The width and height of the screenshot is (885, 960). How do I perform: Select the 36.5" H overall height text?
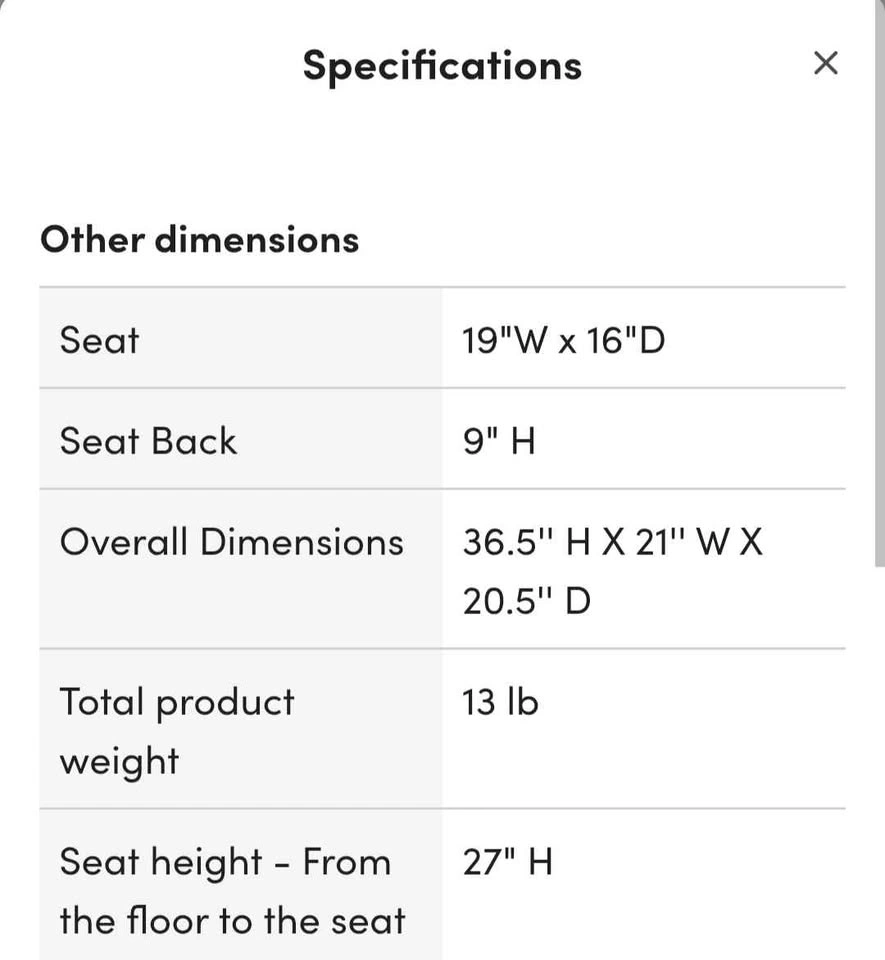527,542
